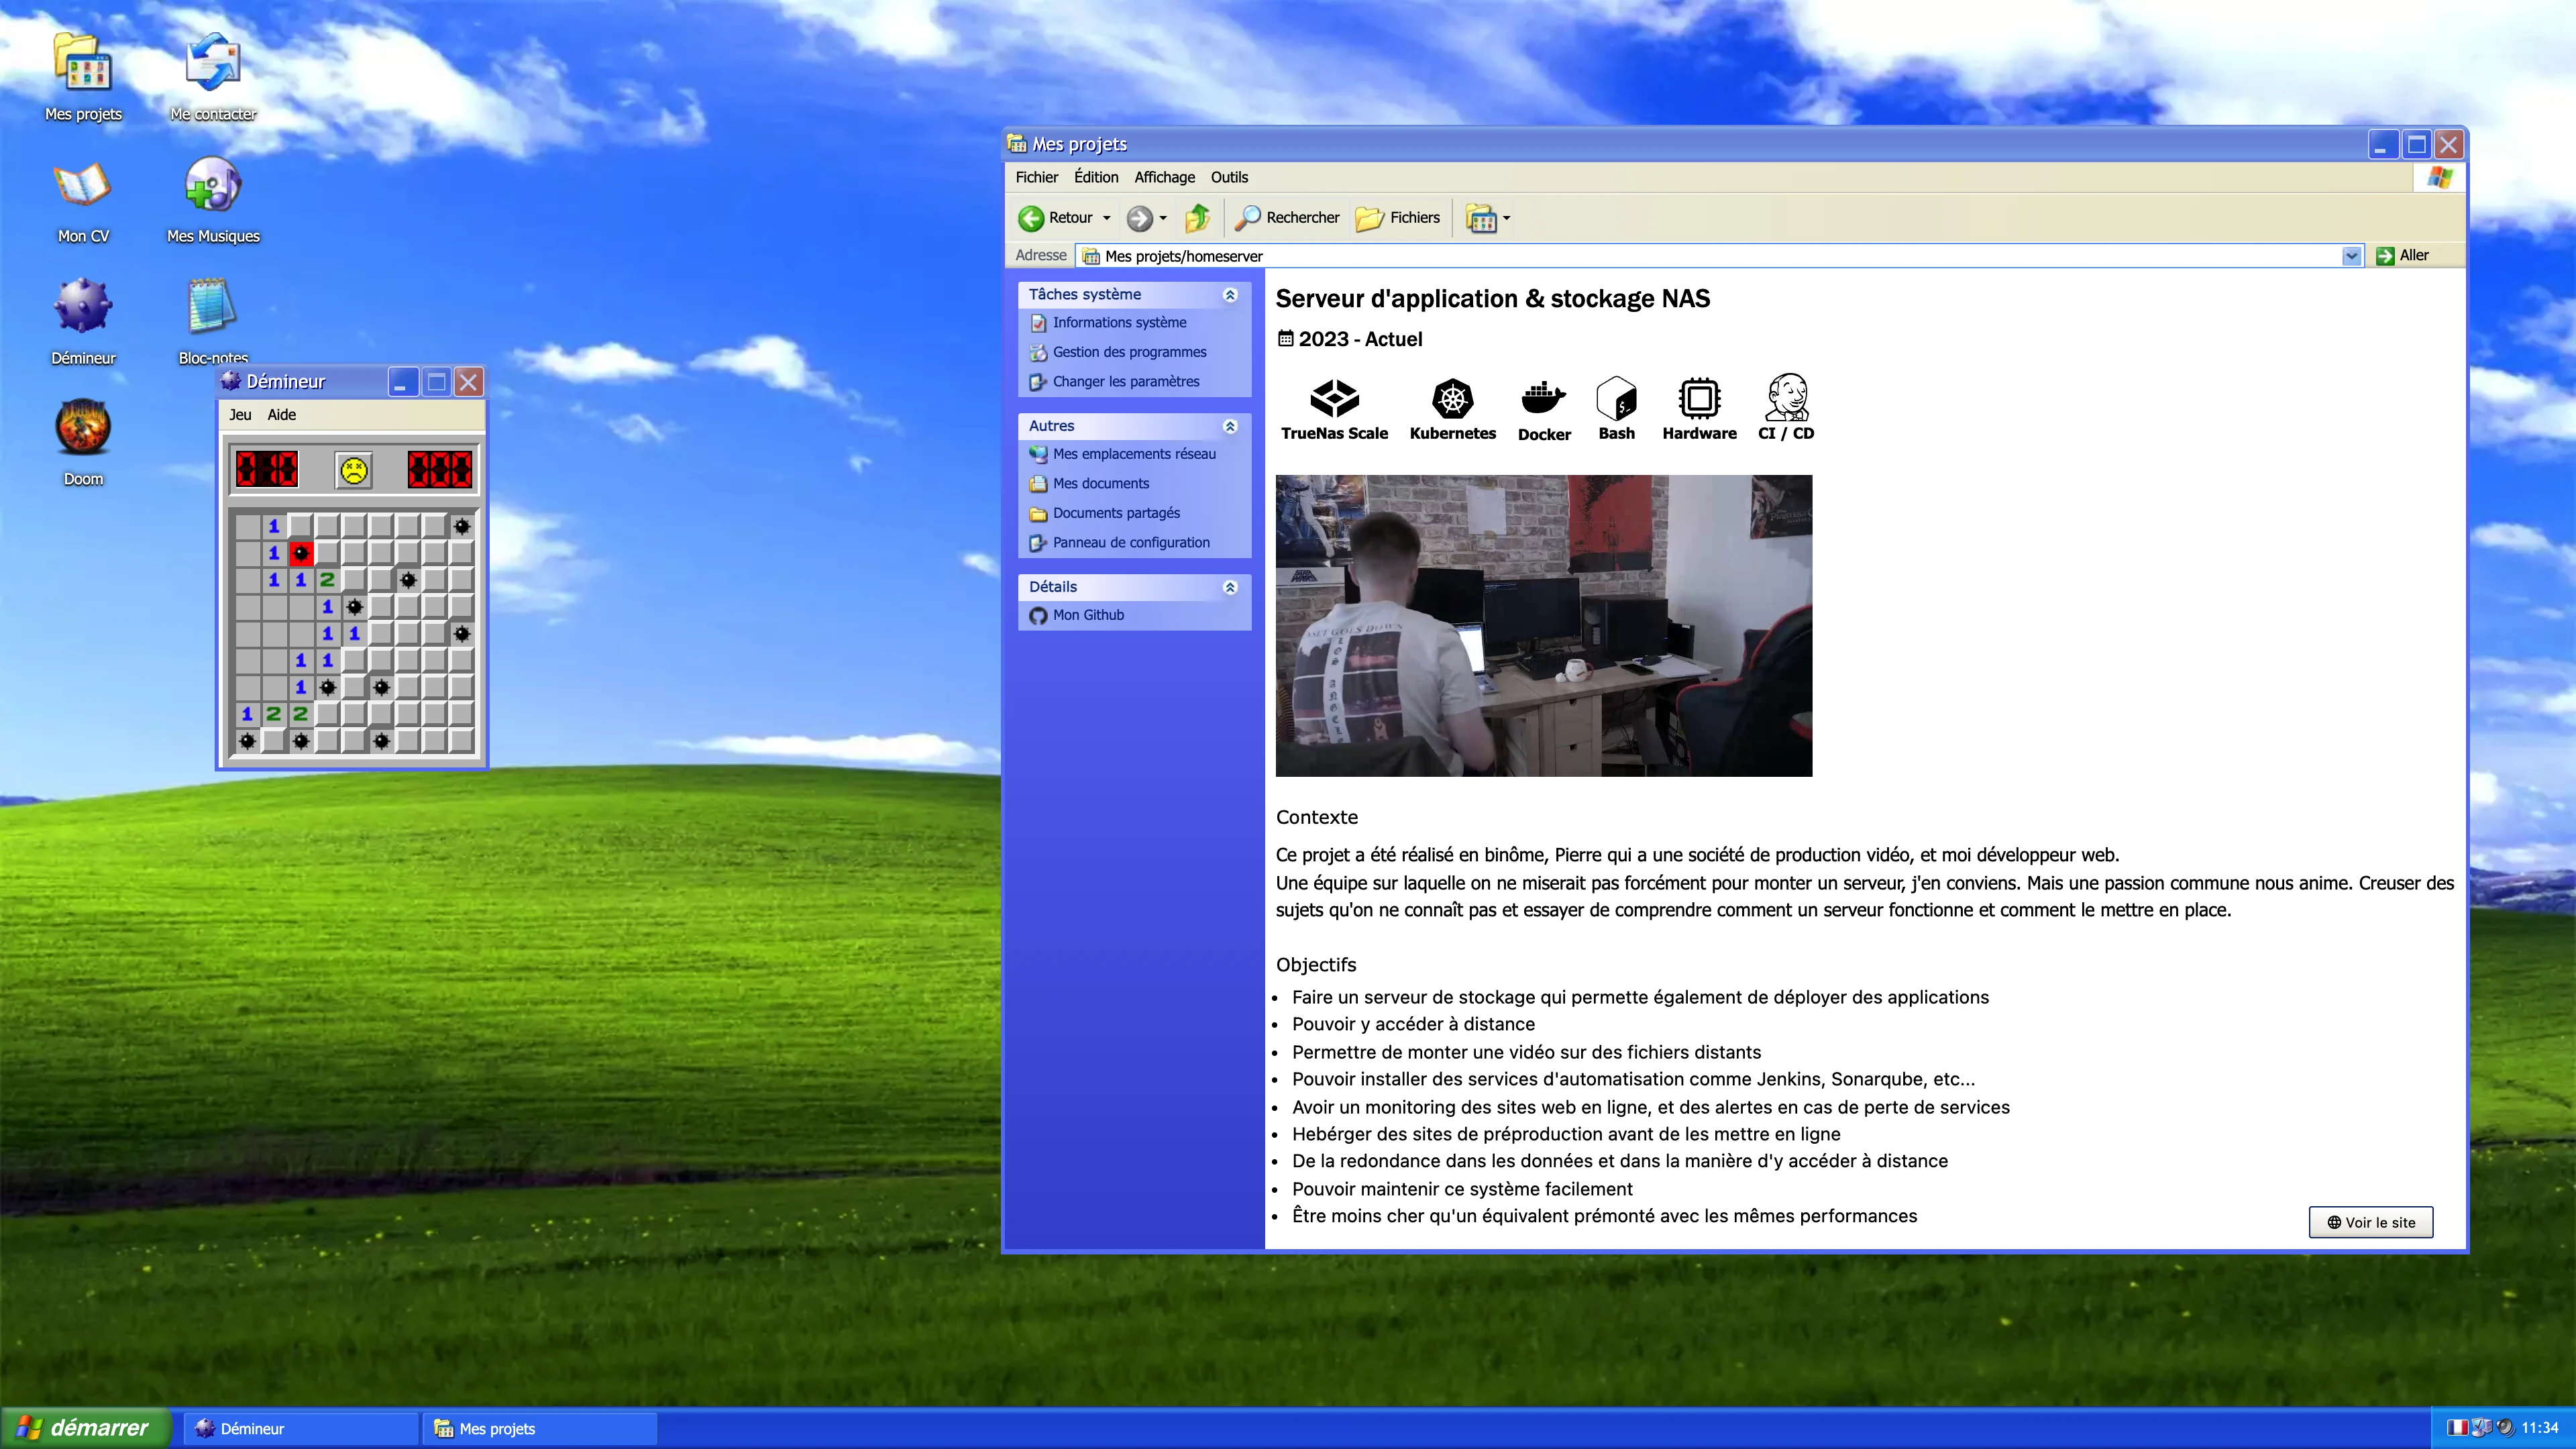Click the Minesweeper smiley face button
The height and width of the screenshot is (1449, 2576).
click(353, 470)
